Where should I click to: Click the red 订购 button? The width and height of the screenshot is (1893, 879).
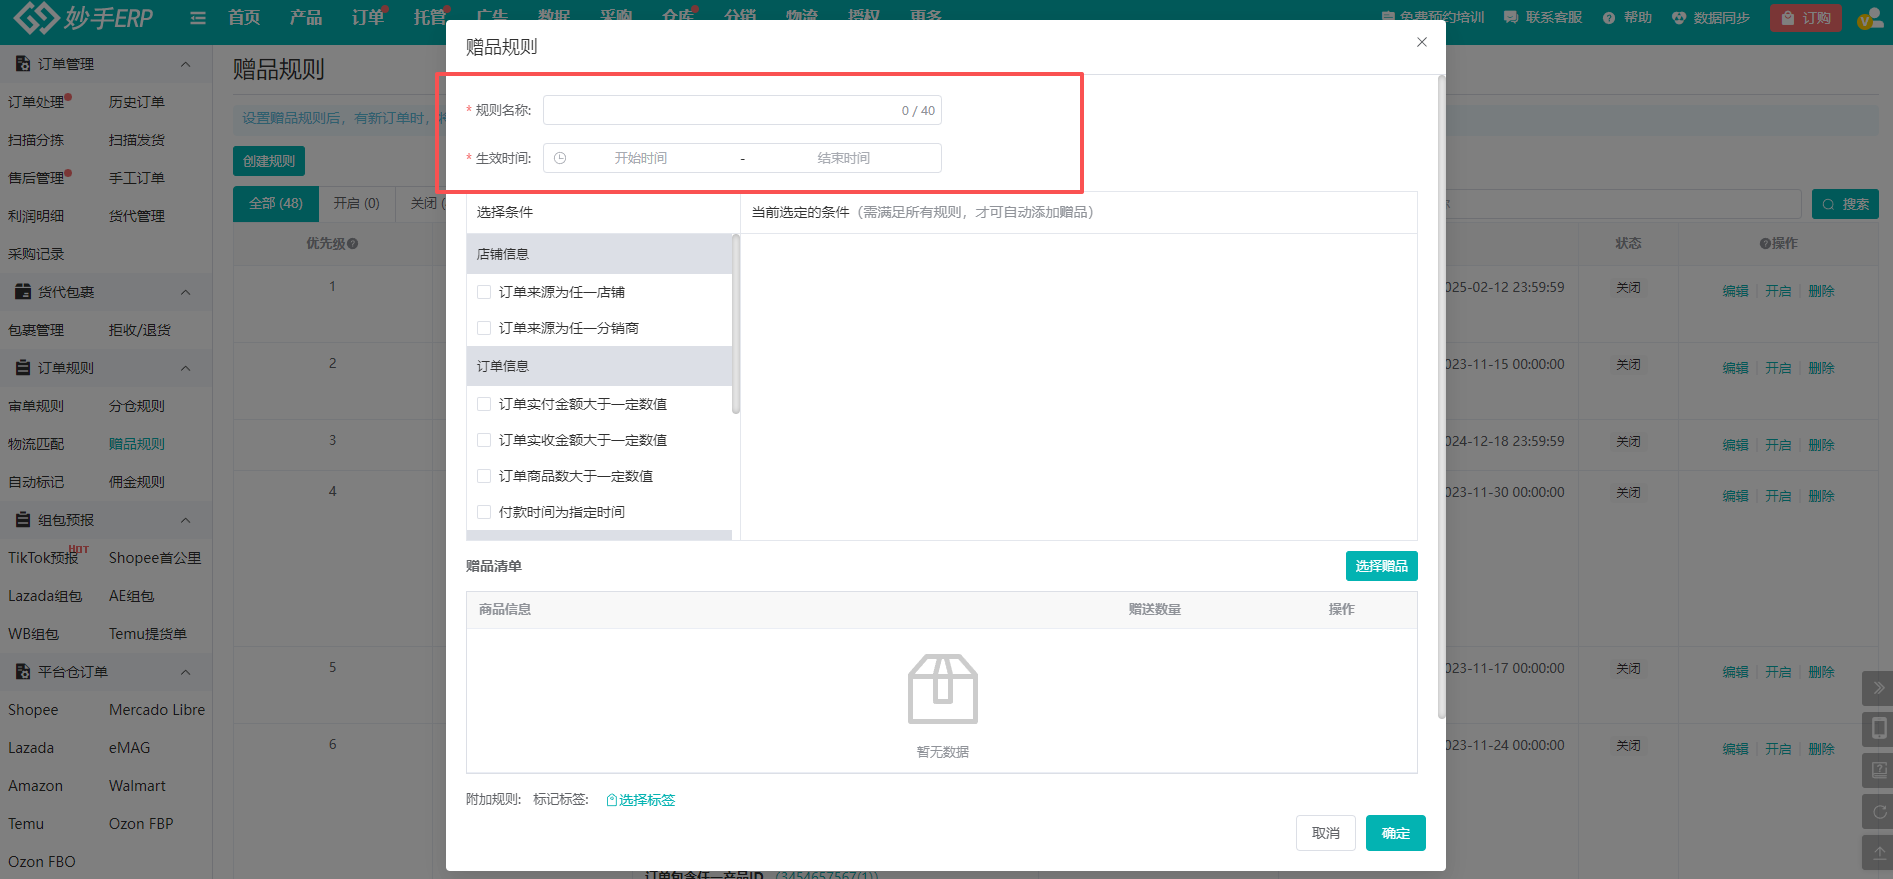pos(1805,18)
